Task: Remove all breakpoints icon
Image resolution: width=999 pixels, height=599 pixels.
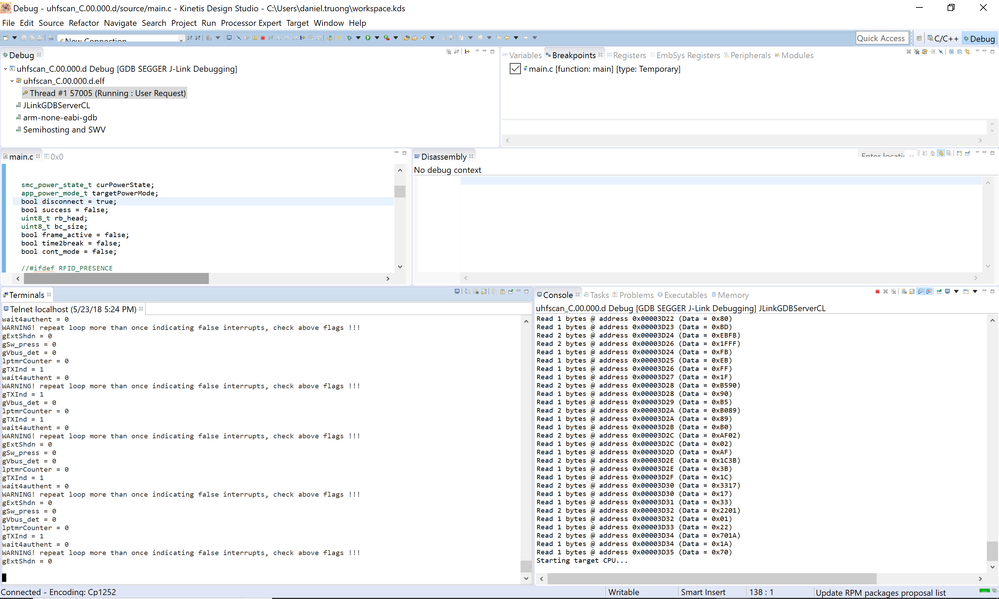Action: click(x=917, y=52)
